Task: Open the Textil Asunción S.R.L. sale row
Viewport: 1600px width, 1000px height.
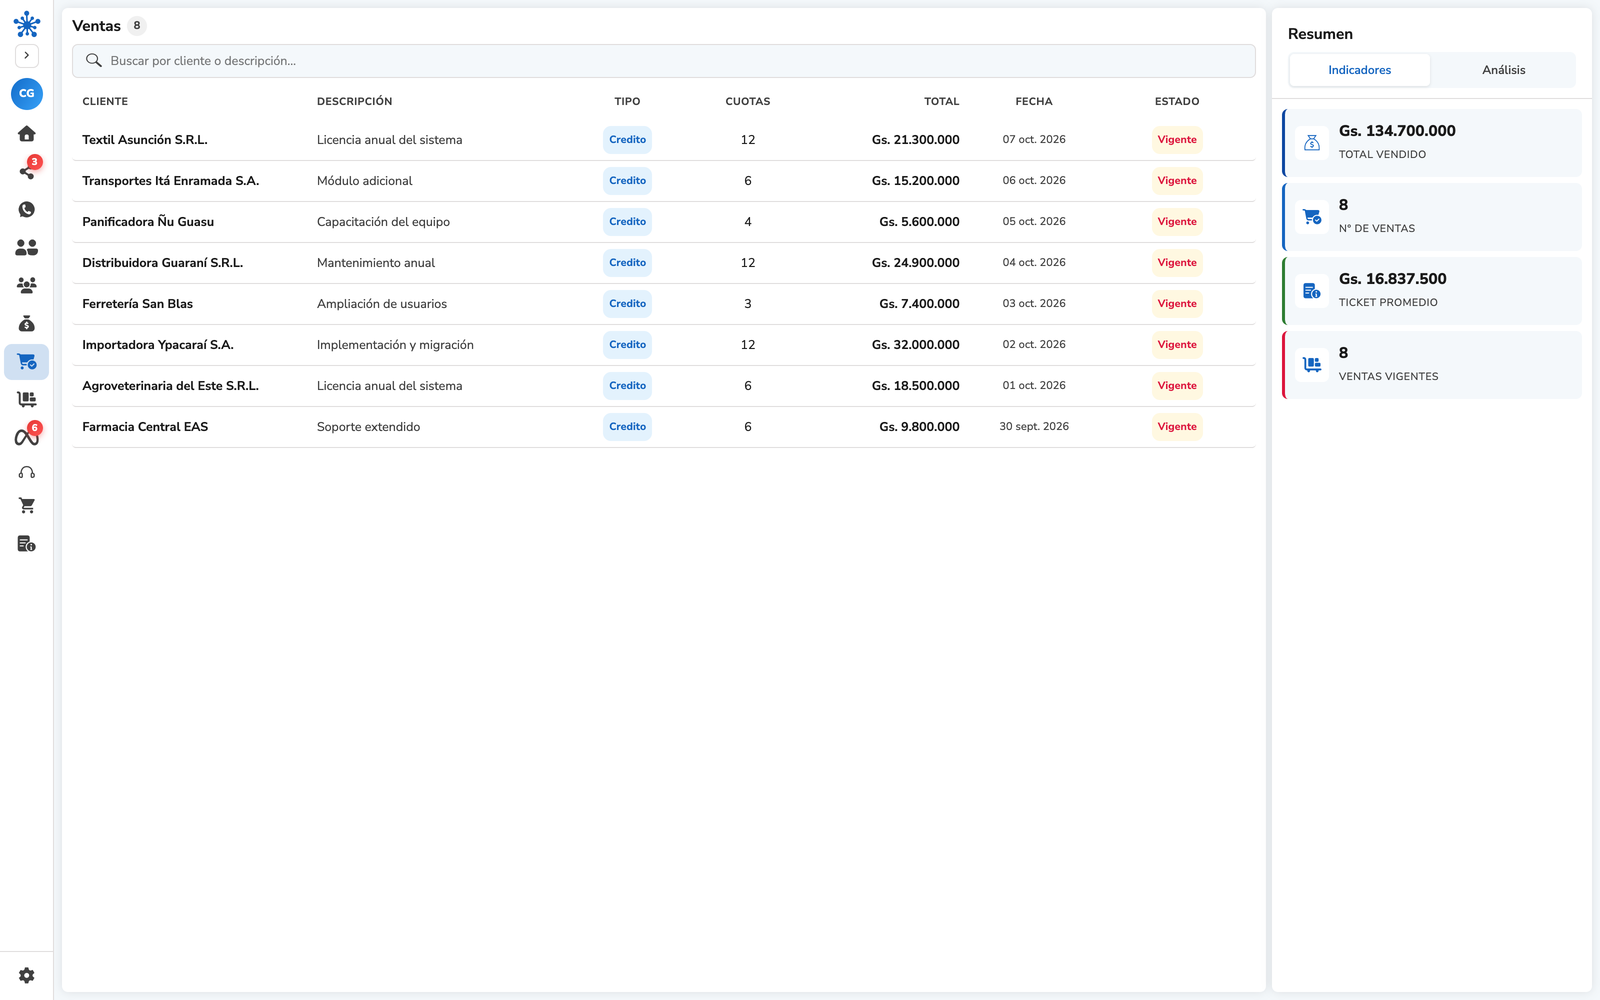Action: pyautogui.click(x=664, y=140)
